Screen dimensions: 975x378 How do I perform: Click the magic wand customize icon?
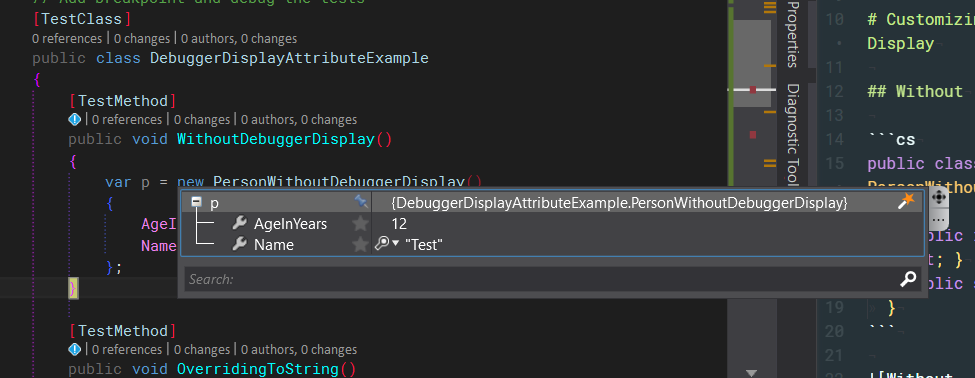(x=907, y=201)
